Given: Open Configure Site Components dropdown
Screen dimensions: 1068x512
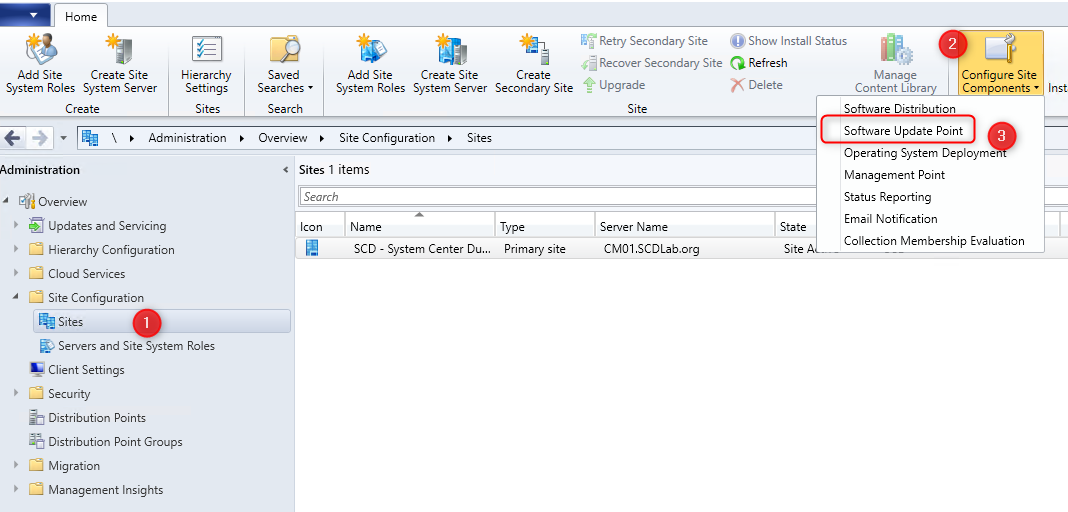Looking at the screenshot, I should coord(1000,65).
